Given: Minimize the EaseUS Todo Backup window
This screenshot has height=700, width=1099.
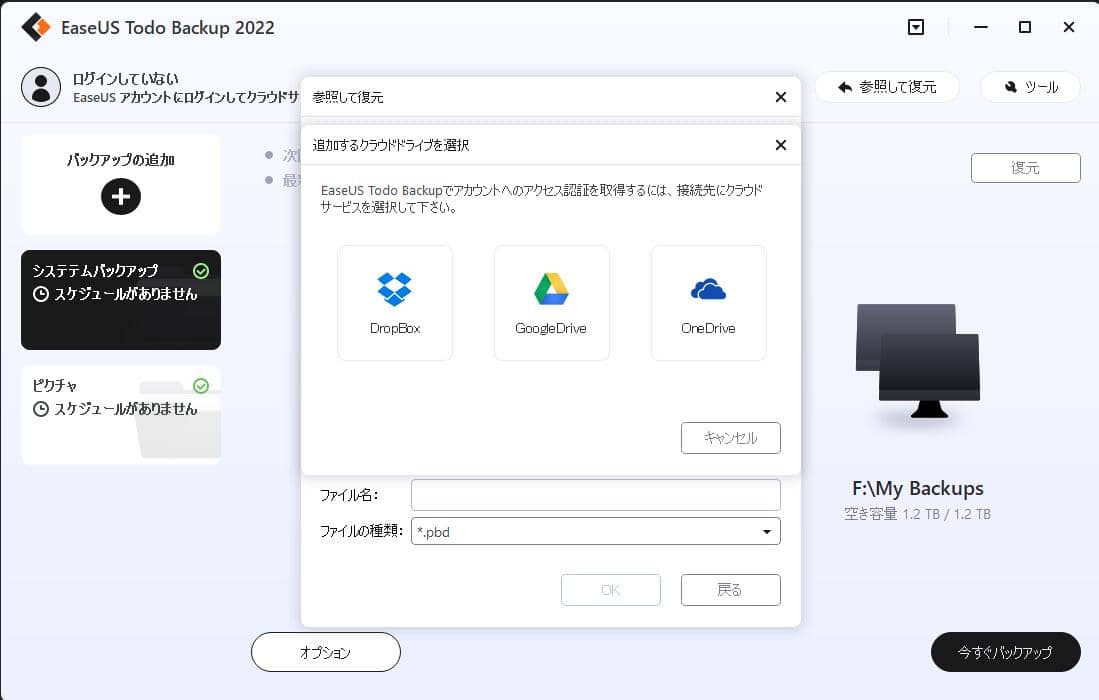Looking at the screenshot, I should pyautogui.click(x=981, y=27).
